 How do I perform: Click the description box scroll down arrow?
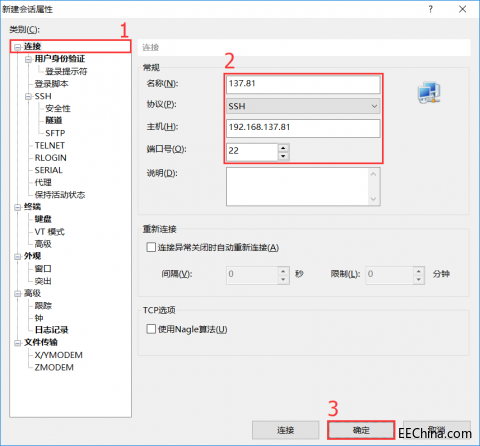[373, 199]
